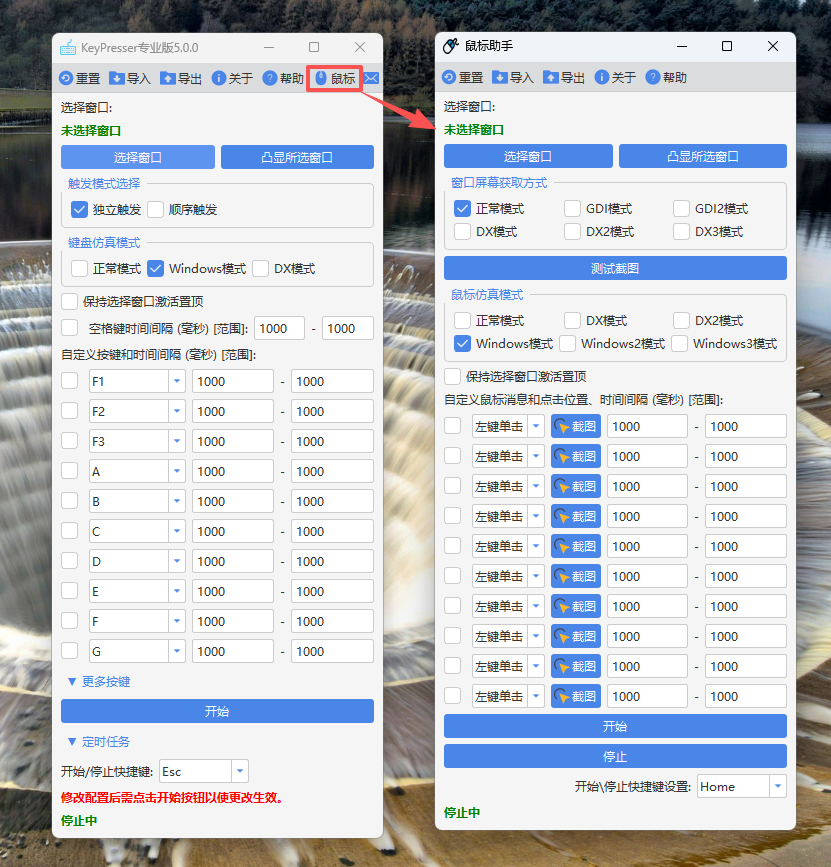Open the Home hotkey dropdown in 鼠标助手
Screen dimensions: 831x867
point(777,786)
